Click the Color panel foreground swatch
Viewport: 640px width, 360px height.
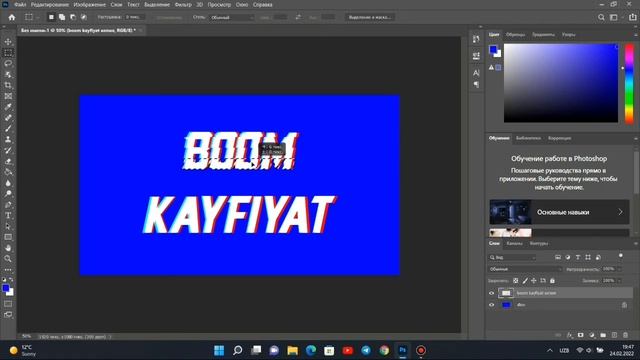[493, 49]
